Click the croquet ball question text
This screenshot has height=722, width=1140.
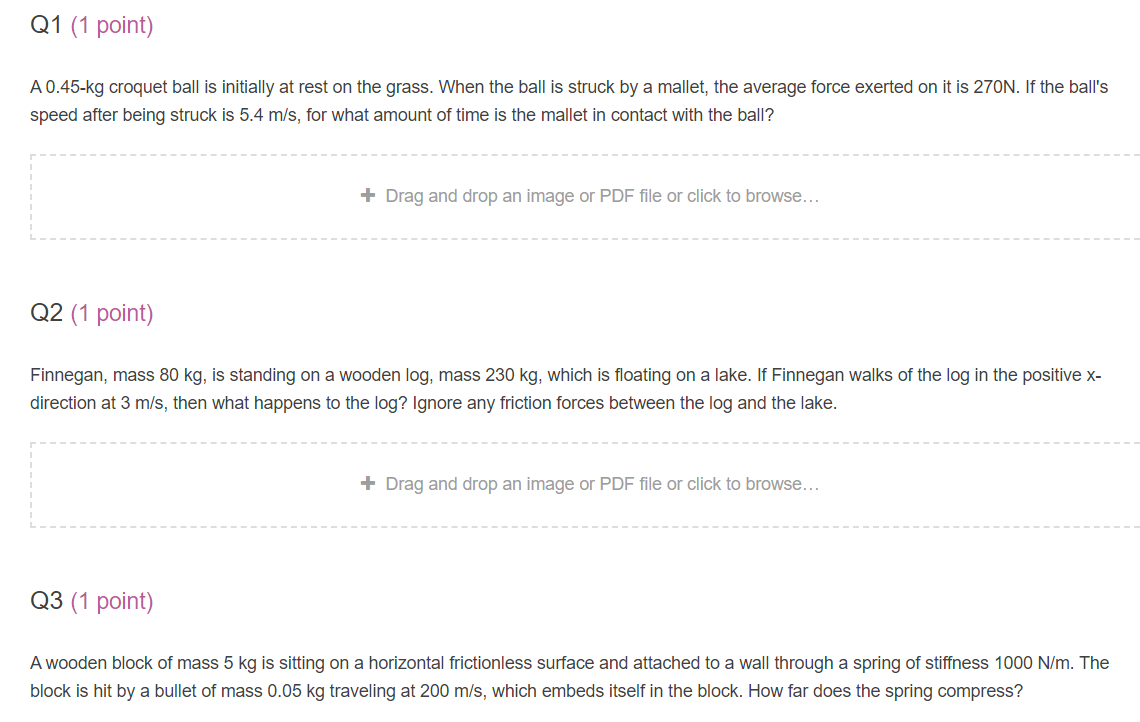point(570,100)
